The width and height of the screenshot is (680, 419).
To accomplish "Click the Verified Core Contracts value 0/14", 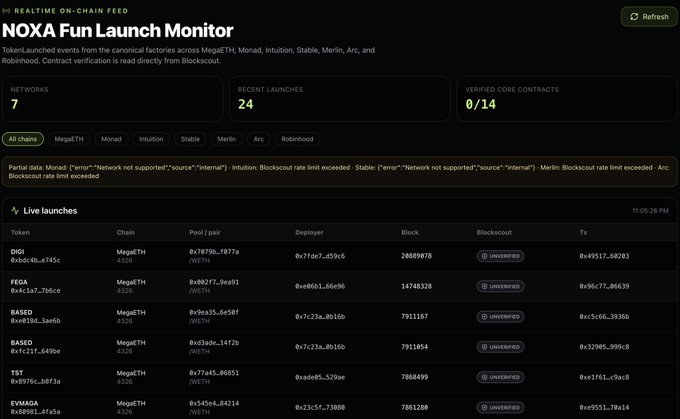I will [x=481, y=105].
